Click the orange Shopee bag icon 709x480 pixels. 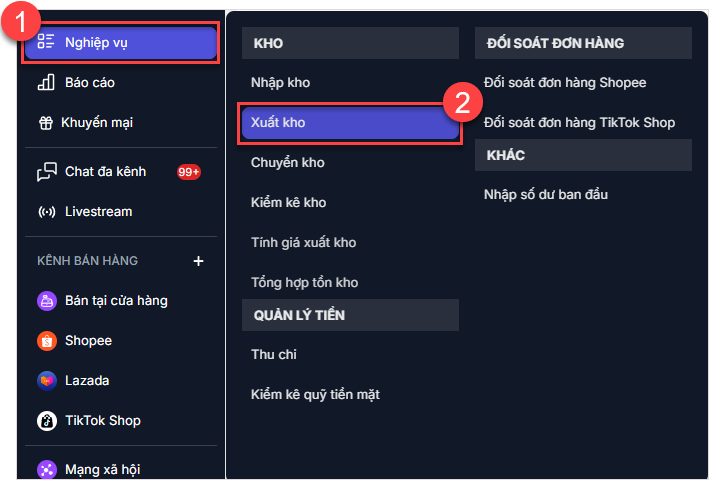(46, 340)
